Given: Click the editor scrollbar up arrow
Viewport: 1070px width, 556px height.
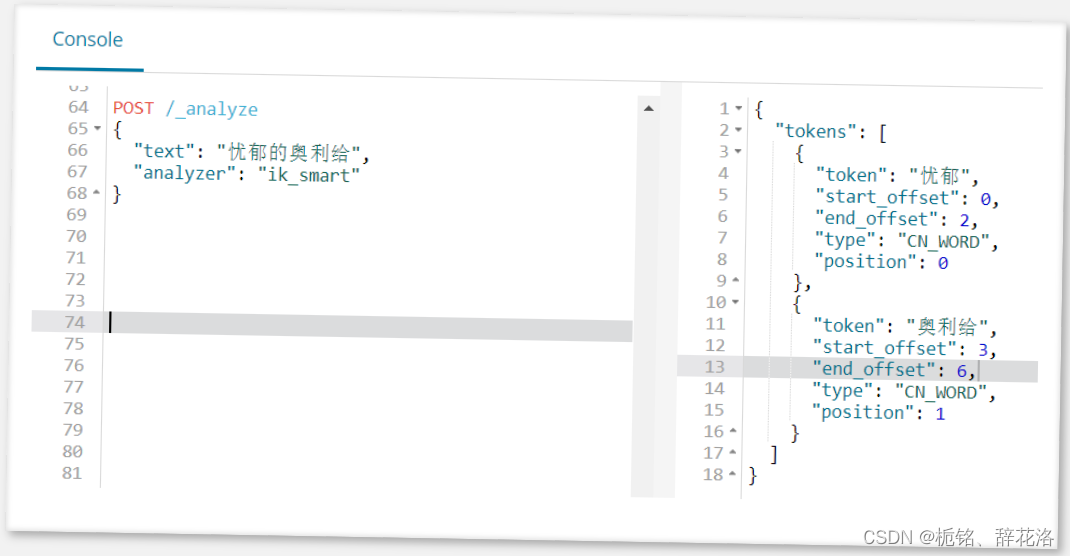Looking at the screenshot, I should [x=649, y=108].
